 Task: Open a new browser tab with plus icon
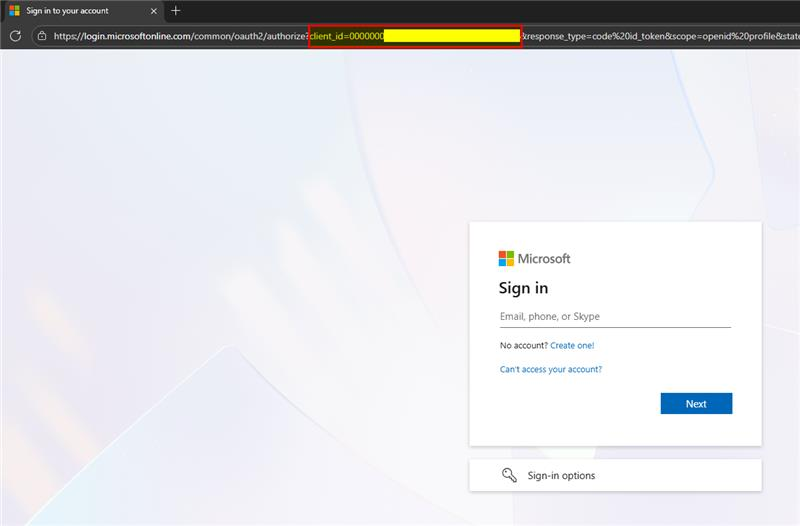point(176,11)
